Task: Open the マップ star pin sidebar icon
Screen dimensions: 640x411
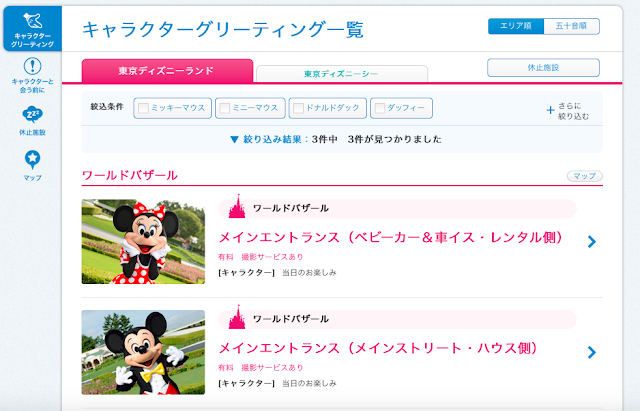Action: coord(32,160)
